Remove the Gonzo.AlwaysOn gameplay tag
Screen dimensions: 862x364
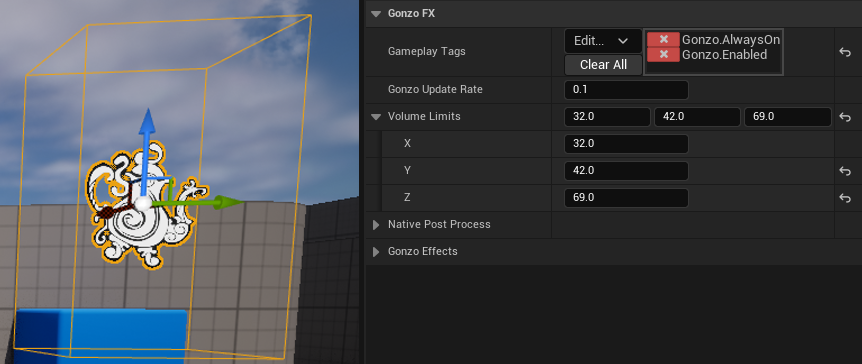[x=663, y=40]
